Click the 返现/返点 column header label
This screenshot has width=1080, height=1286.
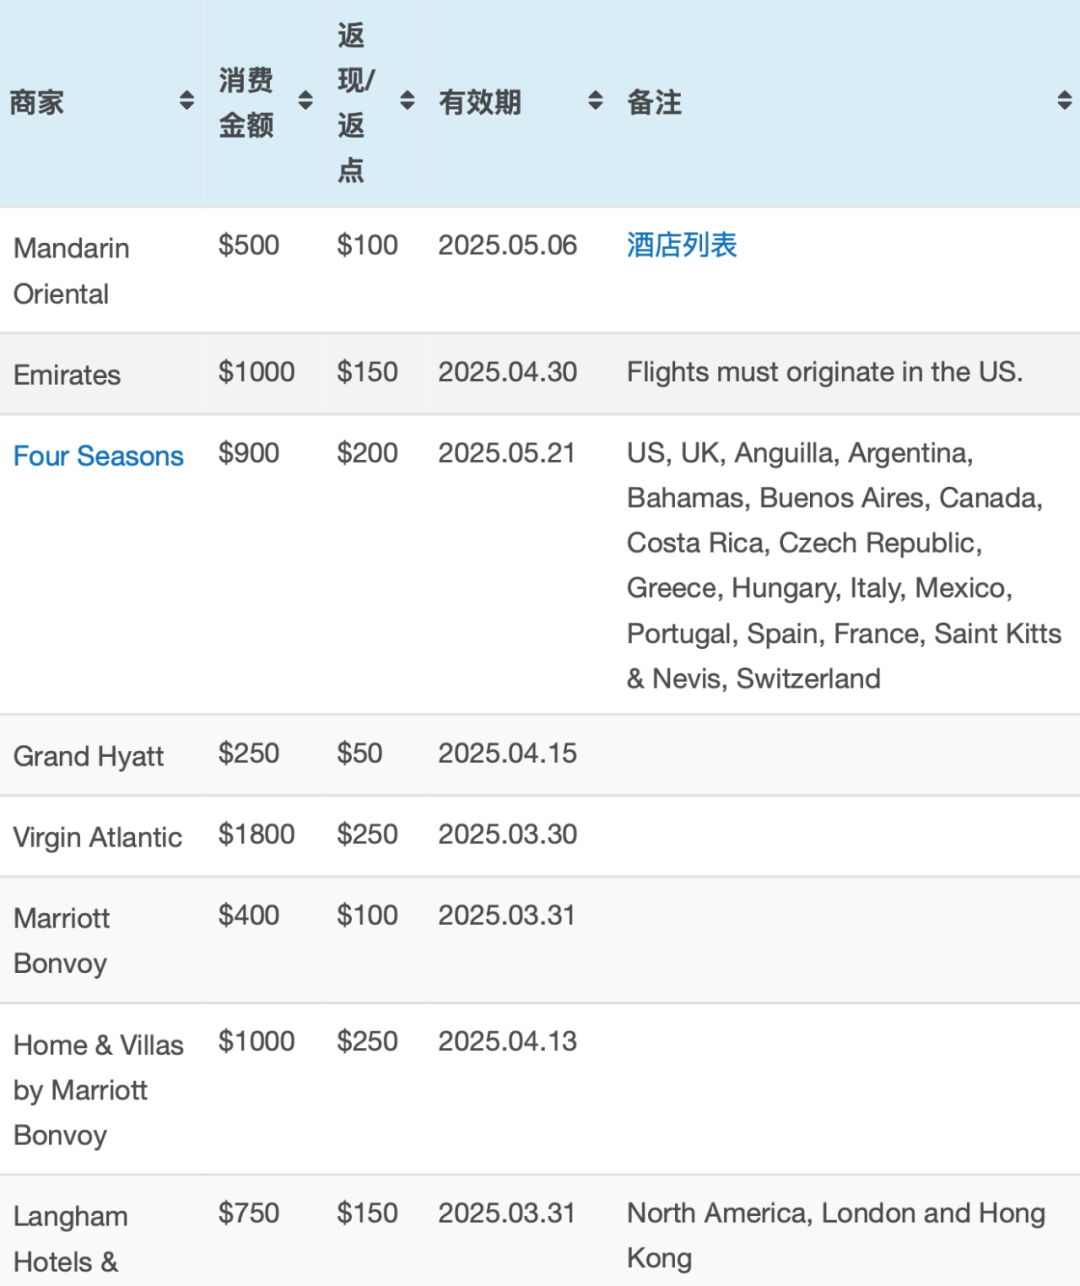(356, 102)
